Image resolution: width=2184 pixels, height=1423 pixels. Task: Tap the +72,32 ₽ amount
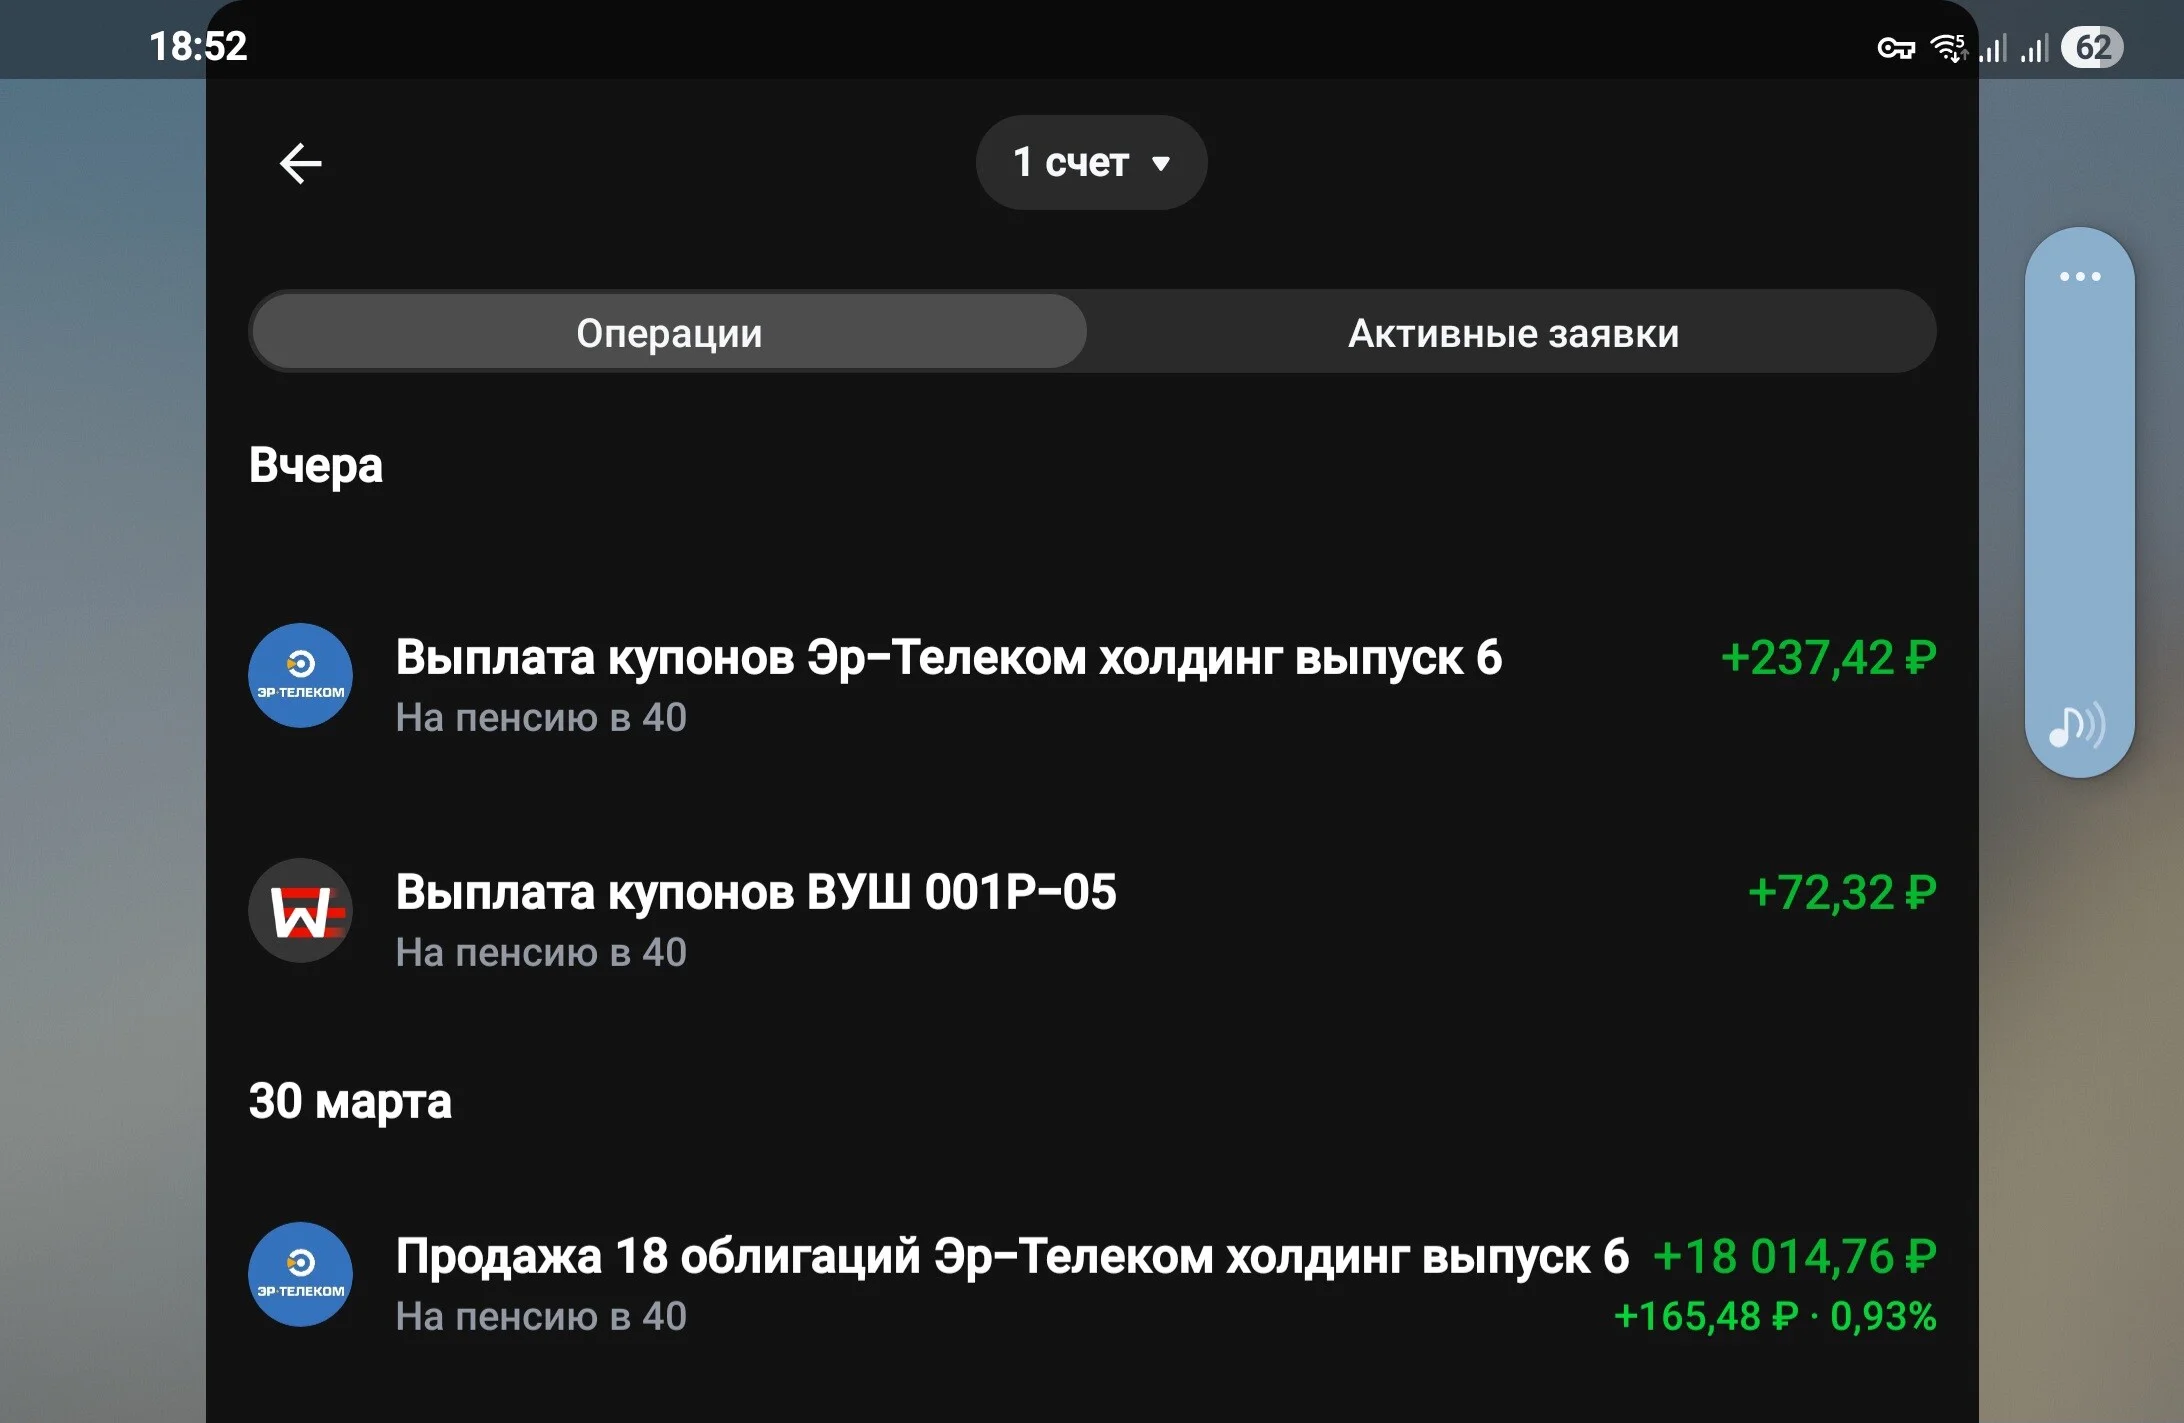(x=1842, y=892)
